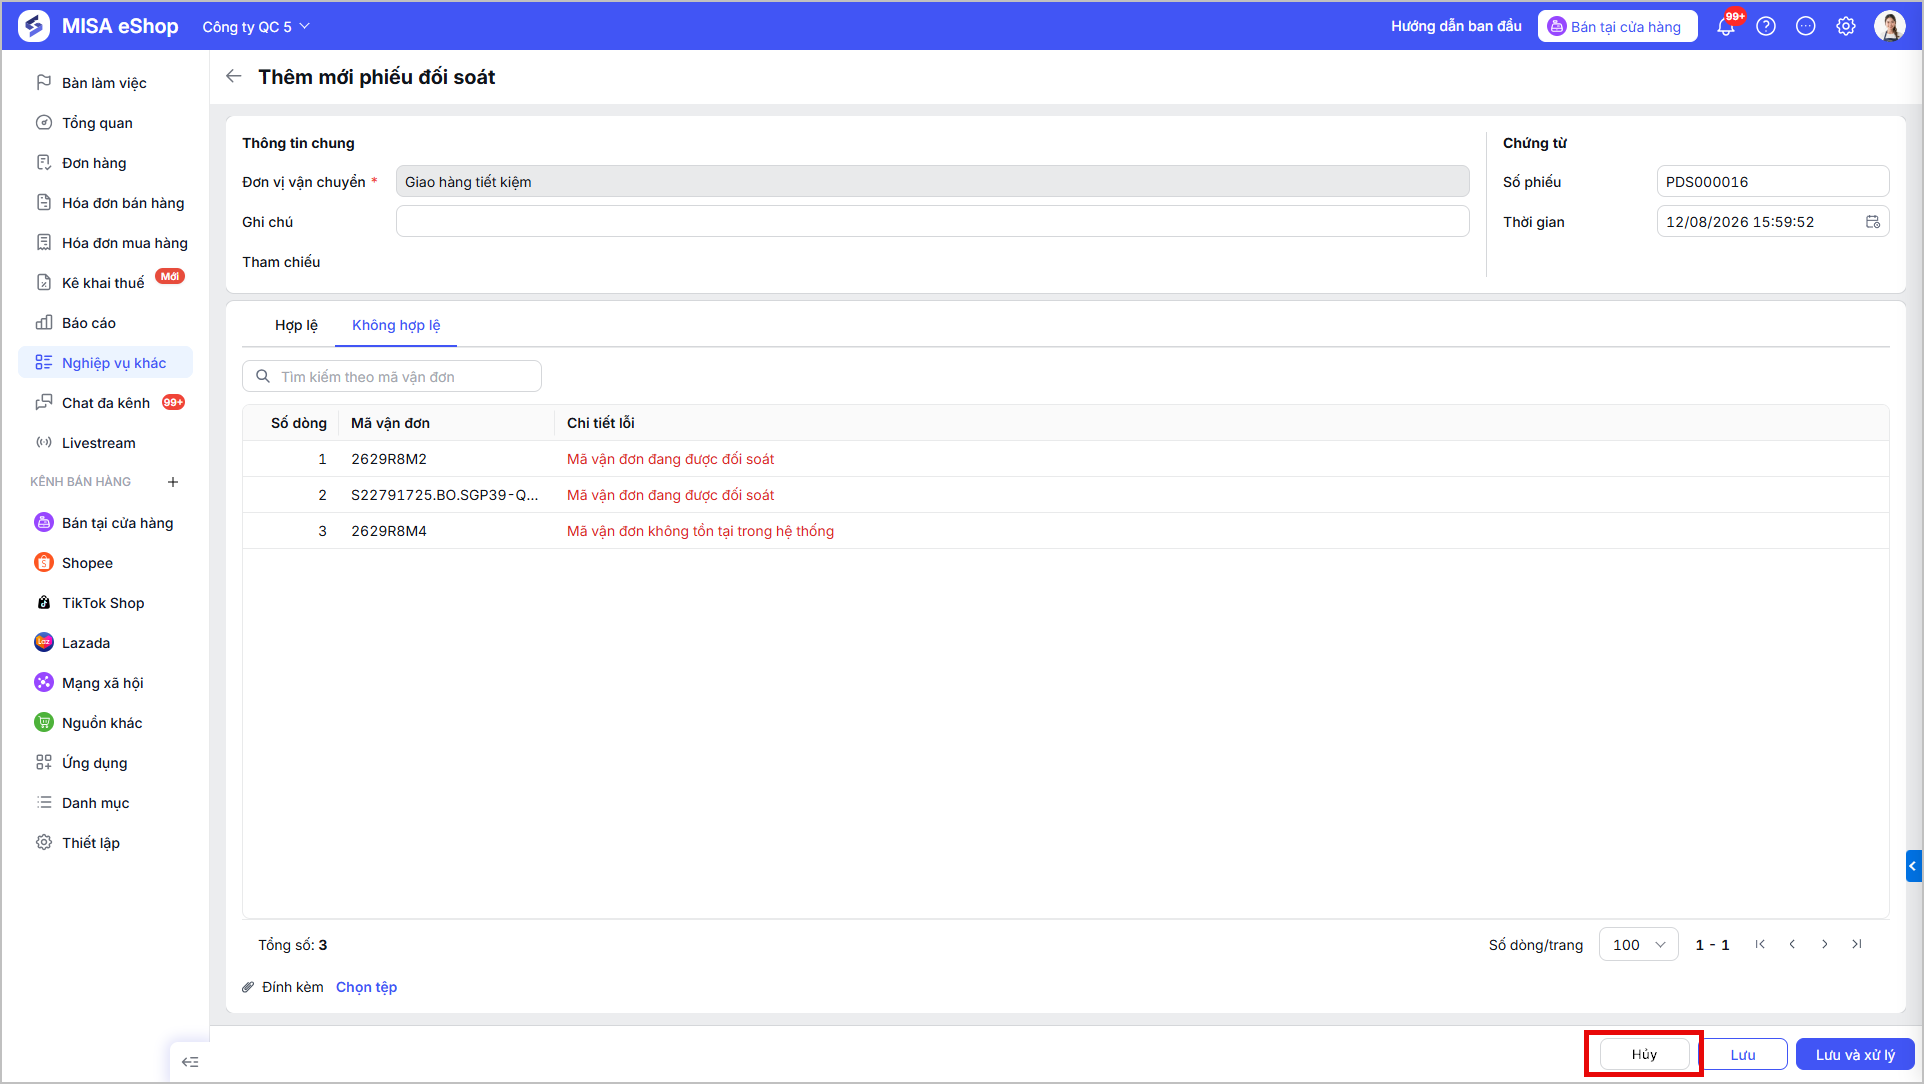Viewport: 1924px width, 1084px height.
Task: Open the rows per page 100 dropdown
Action: click(1638, 944)
